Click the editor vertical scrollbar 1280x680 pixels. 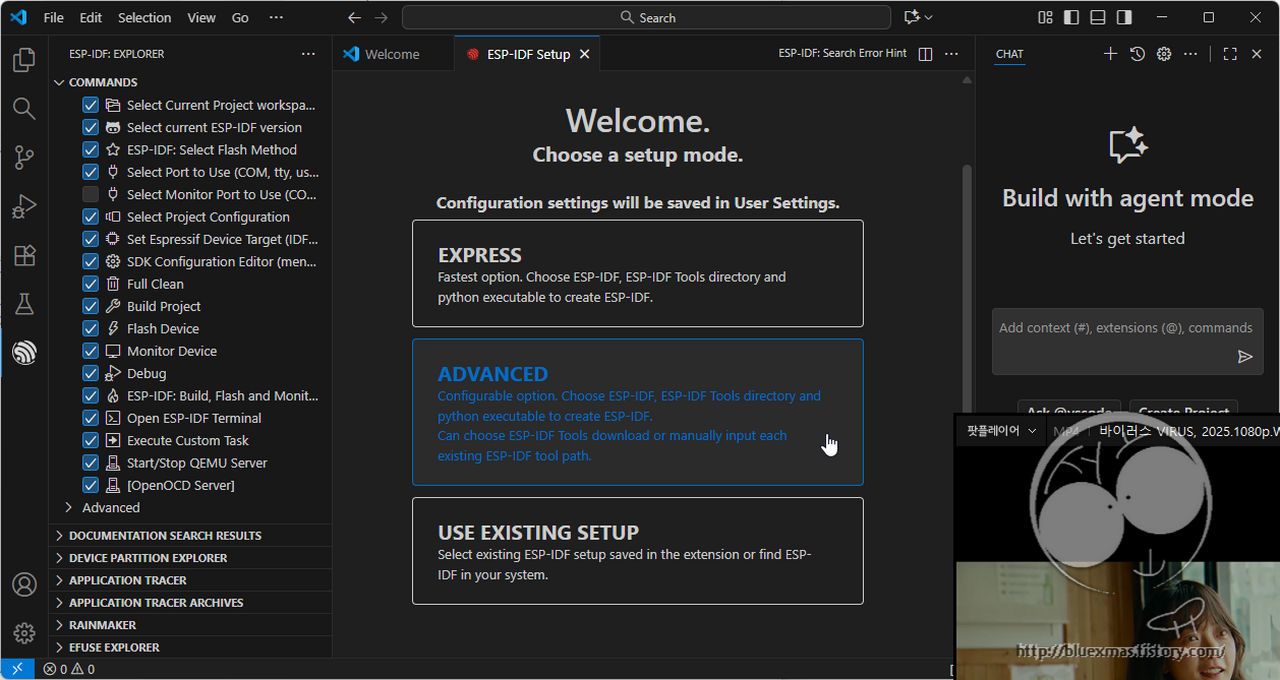coord(967,290)
